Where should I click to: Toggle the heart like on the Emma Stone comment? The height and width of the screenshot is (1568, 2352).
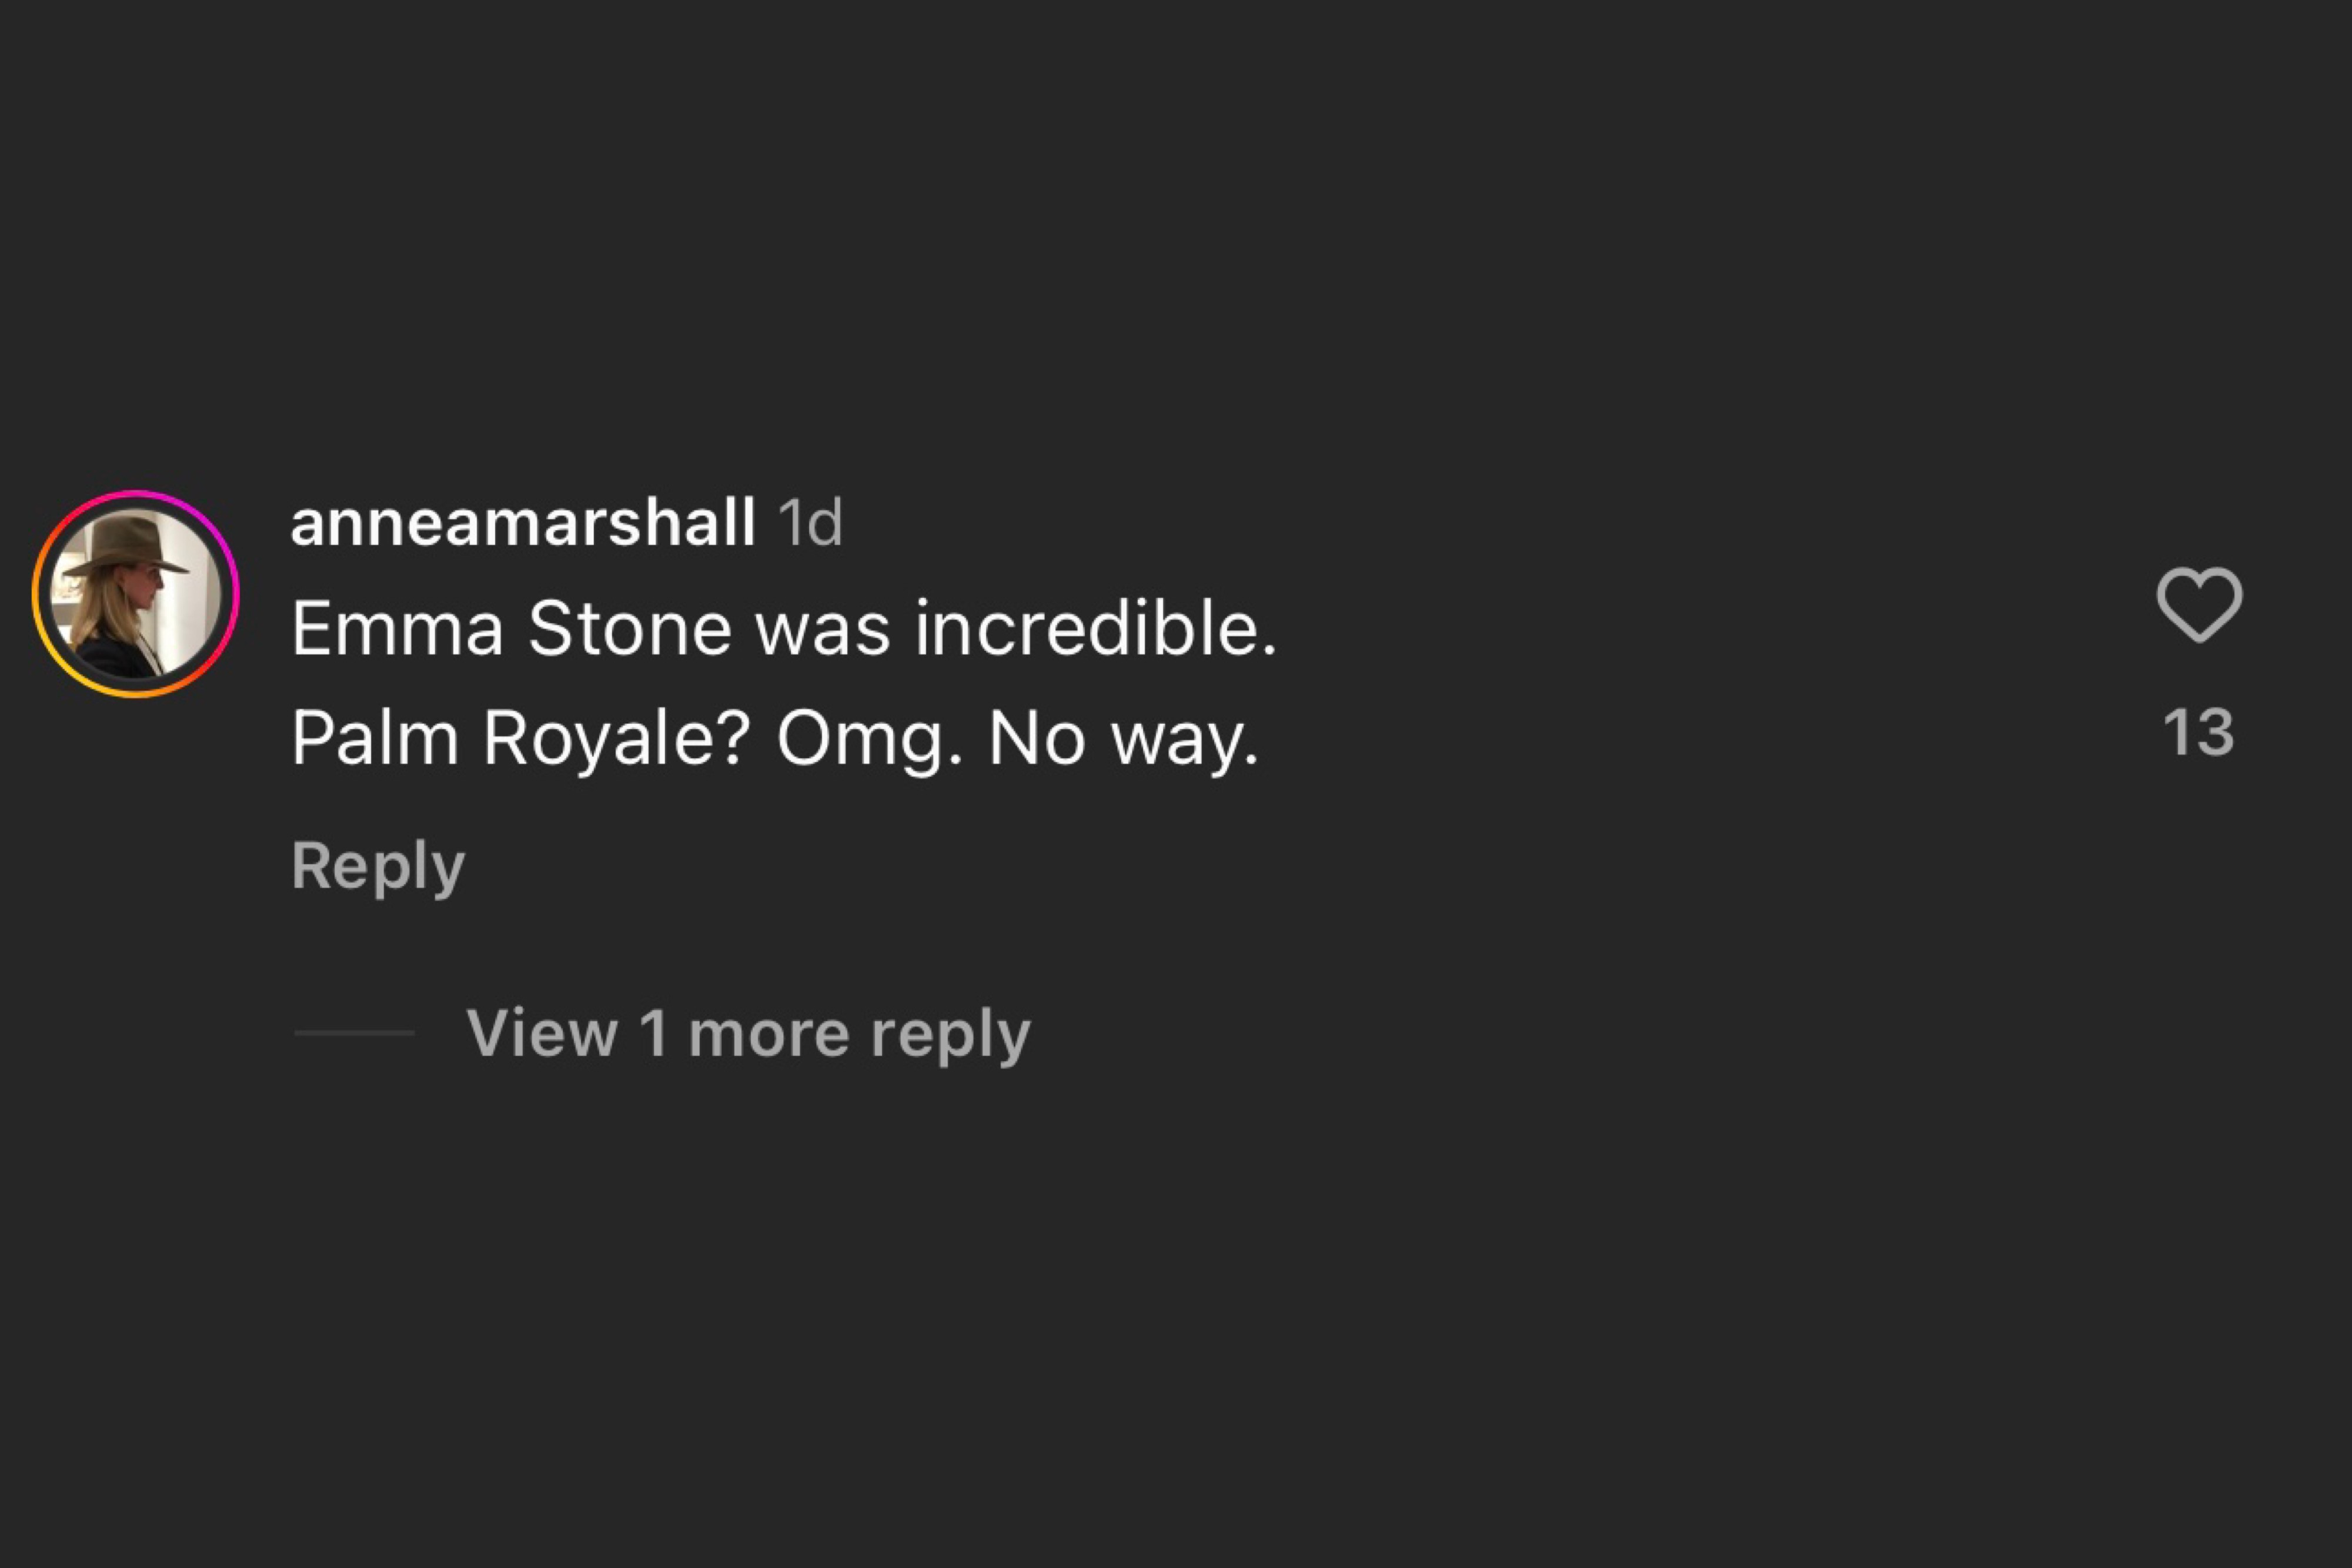pyautogui.click(x=2199, y=604)
